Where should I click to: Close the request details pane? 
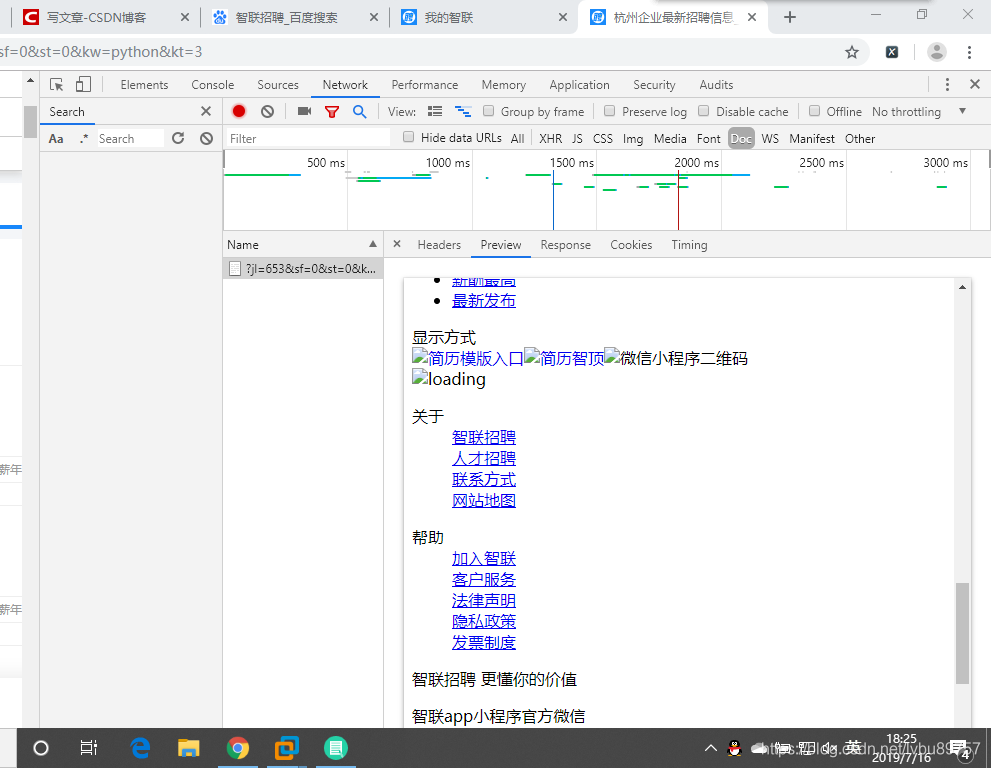tap(397, 244)
